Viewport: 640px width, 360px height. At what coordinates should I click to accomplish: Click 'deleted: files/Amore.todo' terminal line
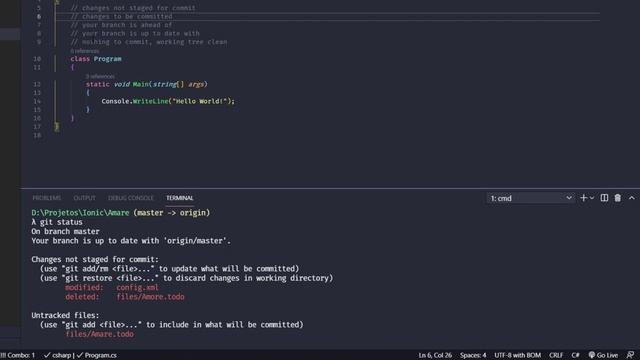[124, 297]
